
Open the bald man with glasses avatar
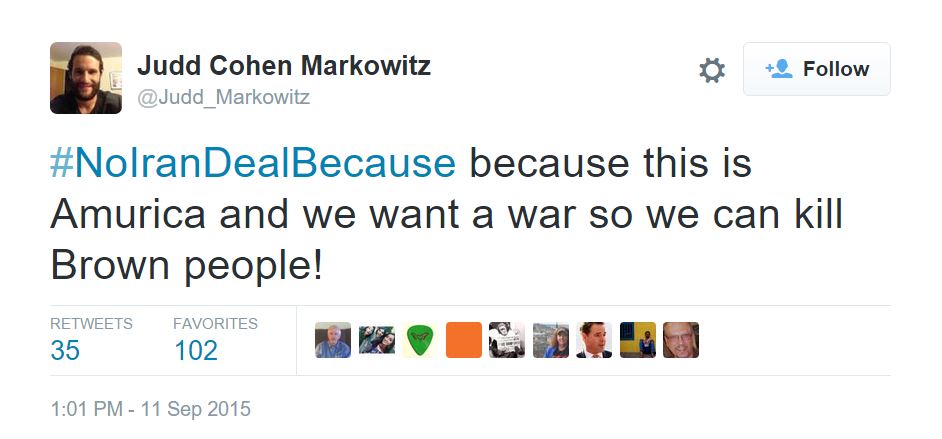click(x=681, y=340)
